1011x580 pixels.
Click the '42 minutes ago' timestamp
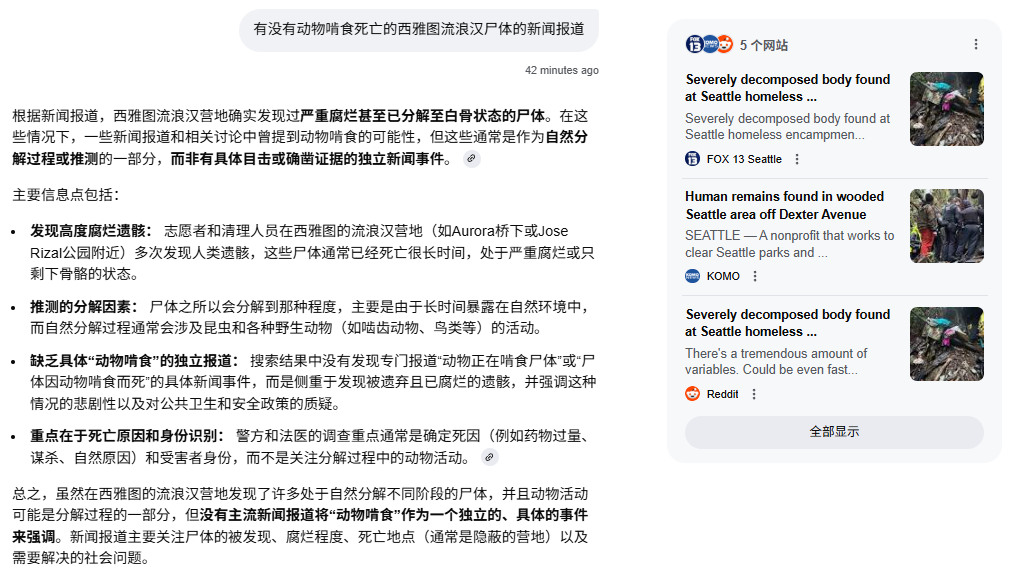click(562, 70)
